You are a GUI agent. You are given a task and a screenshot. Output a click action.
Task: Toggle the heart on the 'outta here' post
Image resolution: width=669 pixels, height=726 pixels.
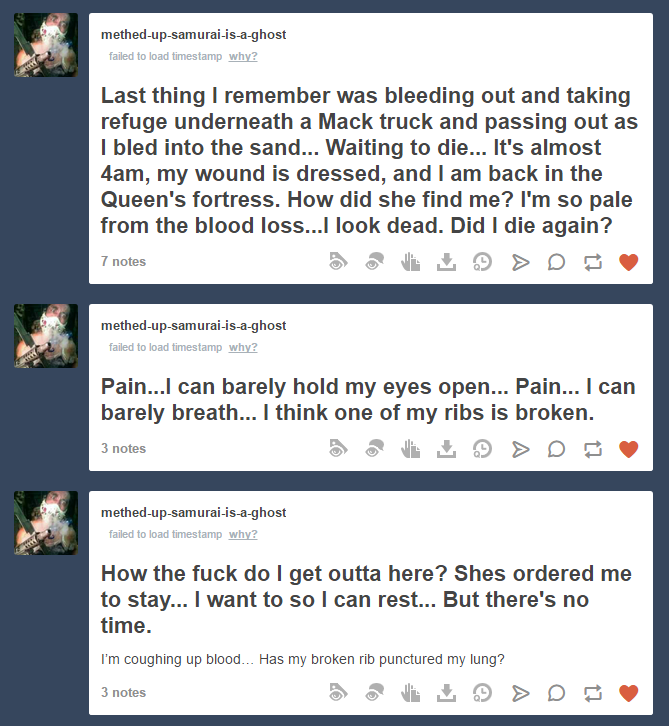628,693
